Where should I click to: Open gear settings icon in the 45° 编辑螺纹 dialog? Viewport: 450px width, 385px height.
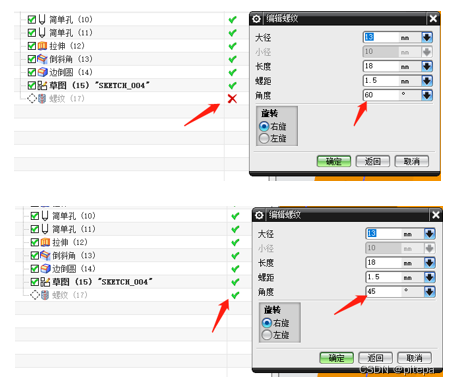[x=259, y=215]
